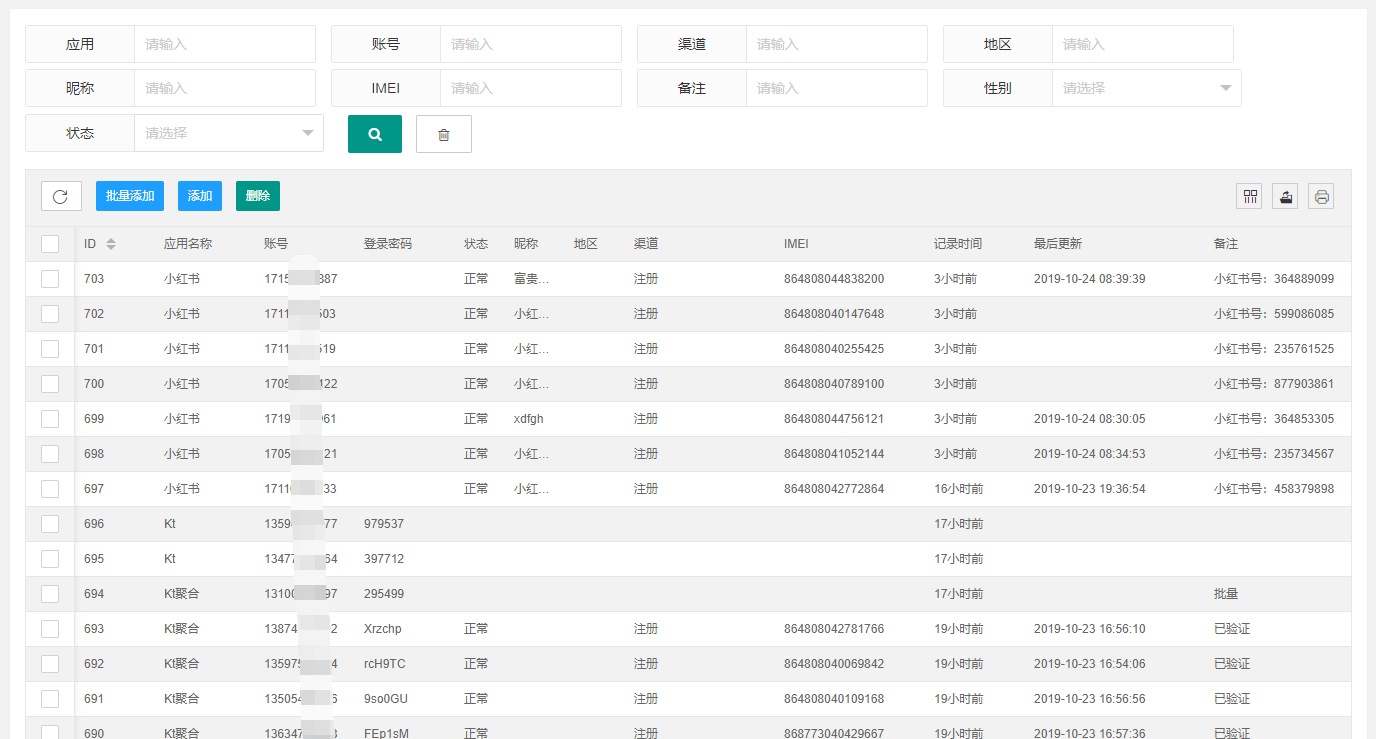Viewport: 1376px width, 739px height.
Task: Click password cell 397712
Action: pos(384,559)
